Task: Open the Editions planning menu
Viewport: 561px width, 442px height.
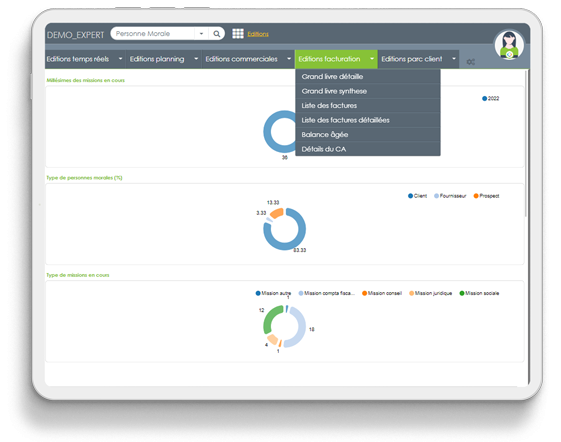Action: (157, 59)
